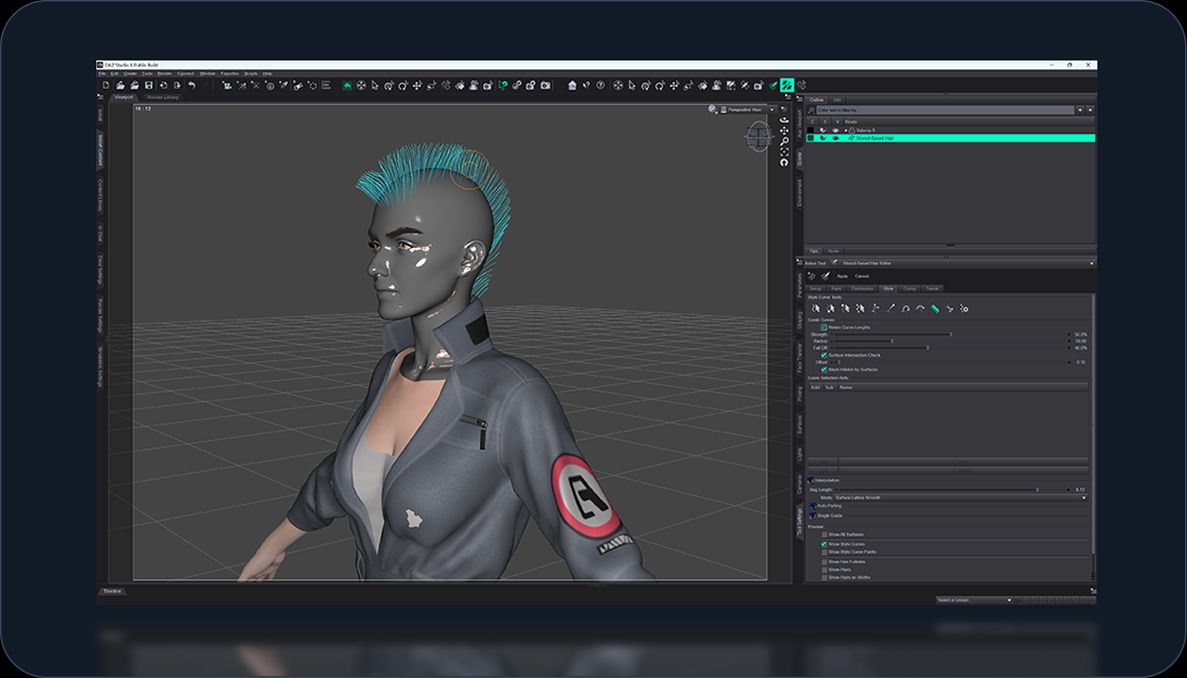Click the Sub button in Curve Selection Sets
The width and height of the screenshot is (1187, 678).
(830, 387)
